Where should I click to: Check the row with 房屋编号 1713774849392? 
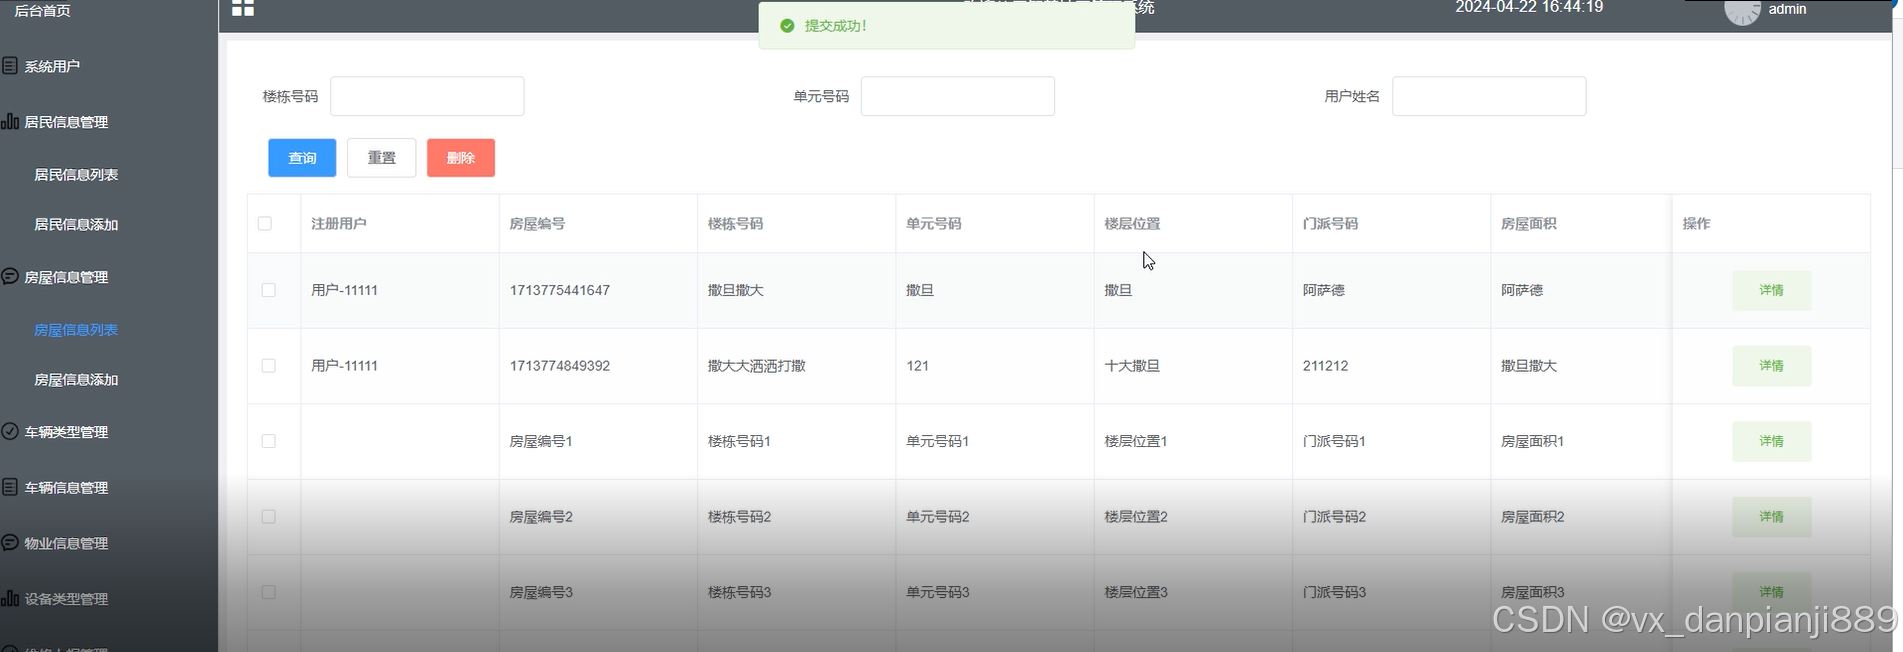tap(268, 365)
